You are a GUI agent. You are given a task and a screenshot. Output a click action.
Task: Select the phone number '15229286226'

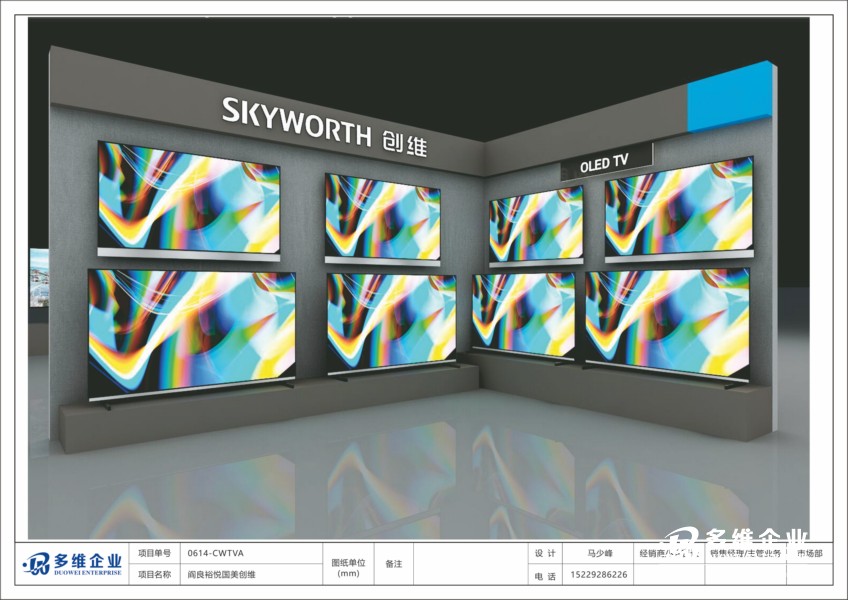[x=599, y=575]
